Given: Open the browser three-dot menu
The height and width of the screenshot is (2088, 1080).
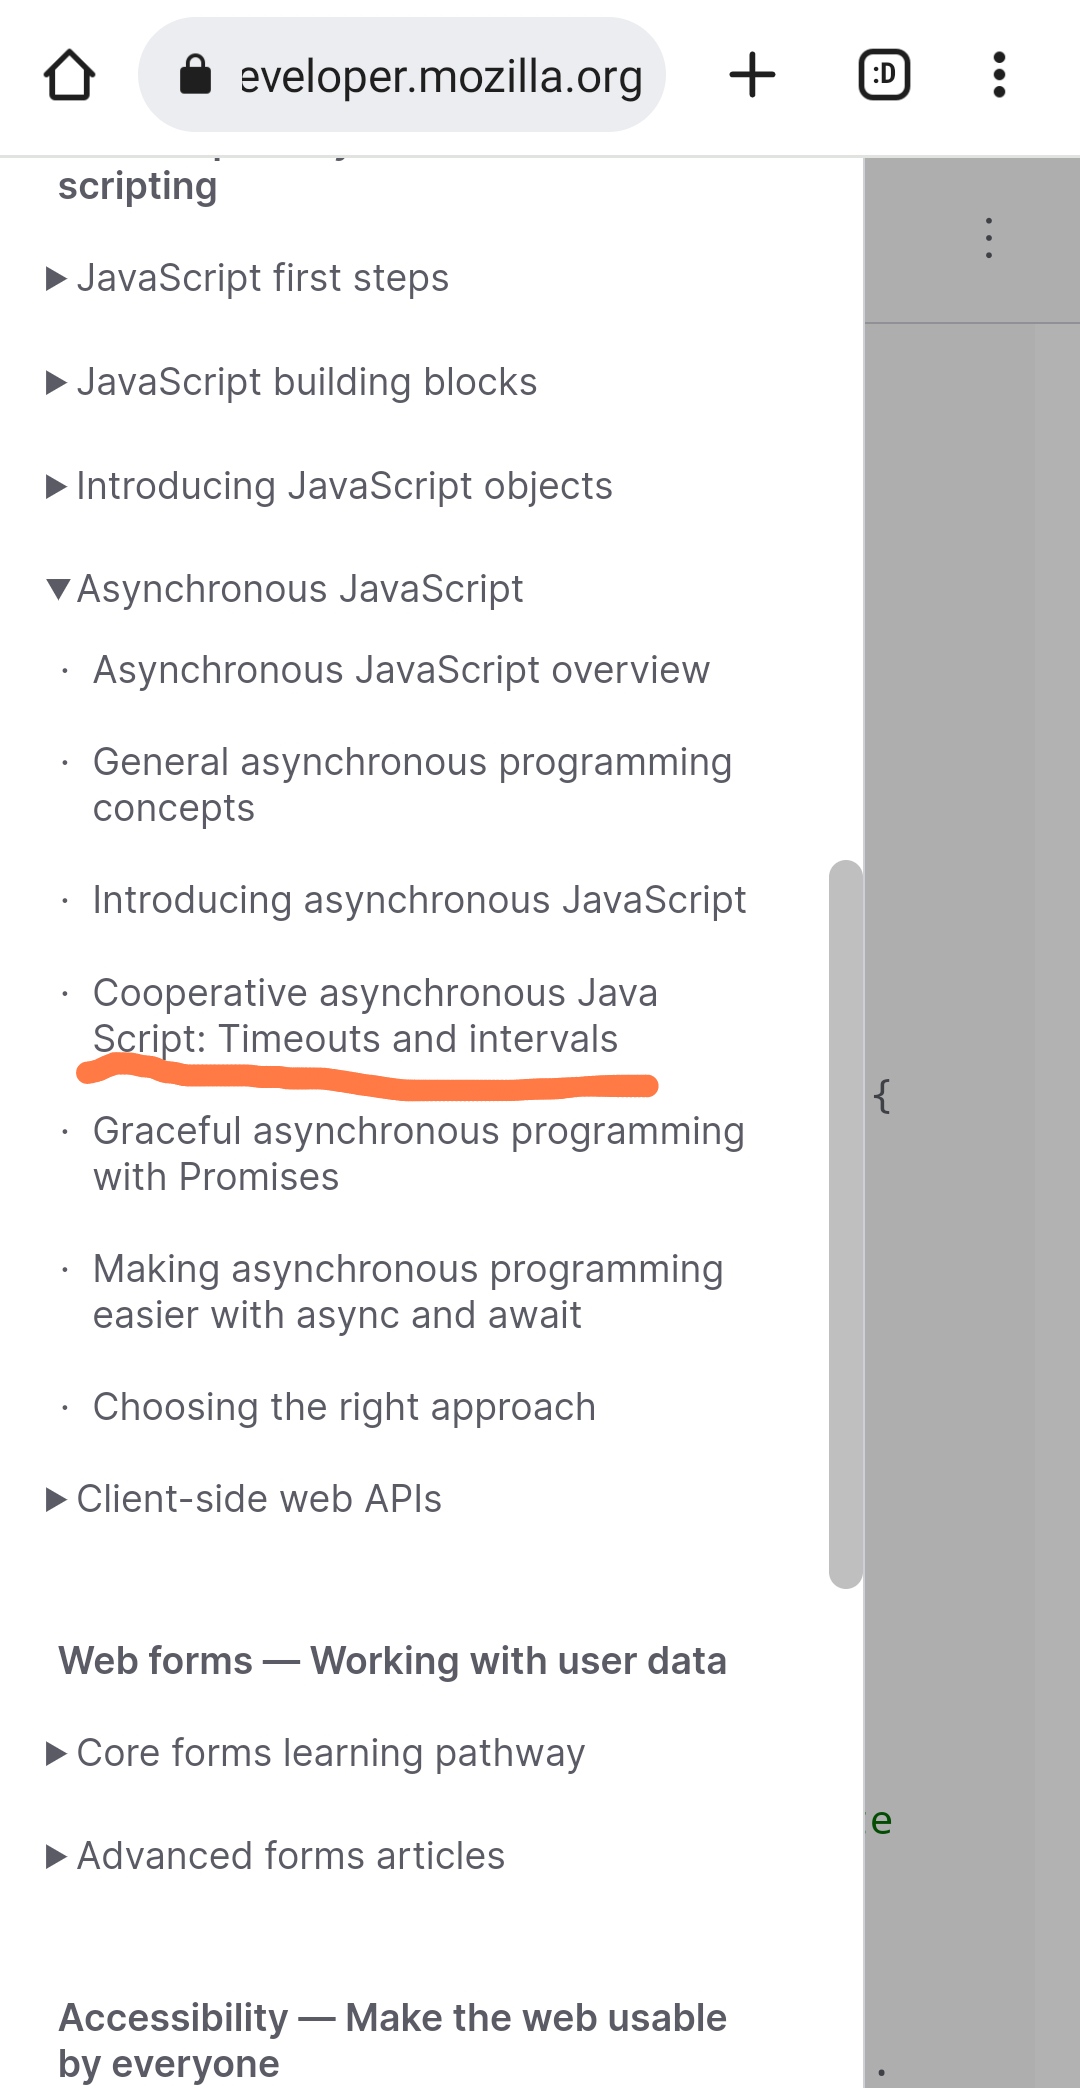Looking at the screenshot, I should pyautogui.click(x=998, y=74).
